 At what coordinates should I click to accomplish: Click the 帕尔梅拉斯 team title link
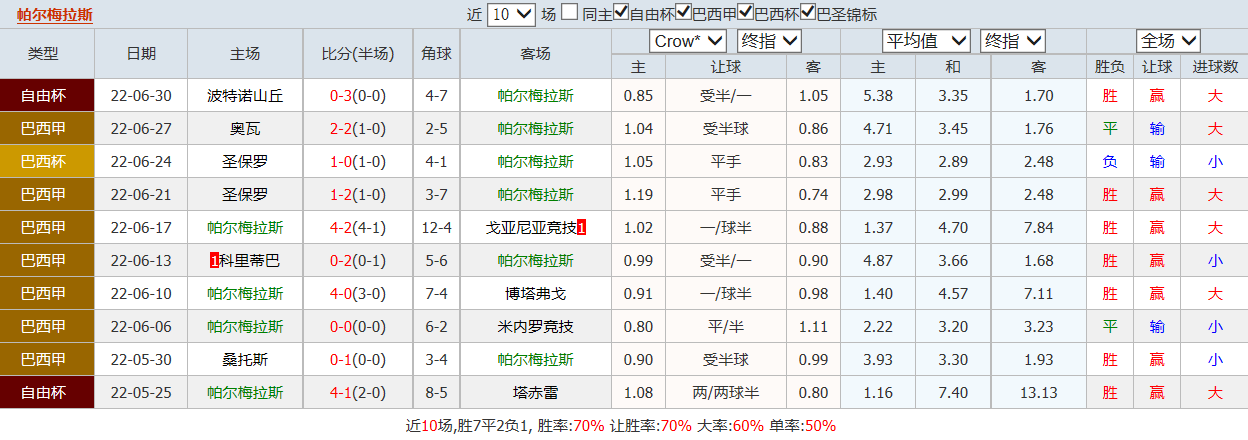pyautogui.click(x=55, y=14)
